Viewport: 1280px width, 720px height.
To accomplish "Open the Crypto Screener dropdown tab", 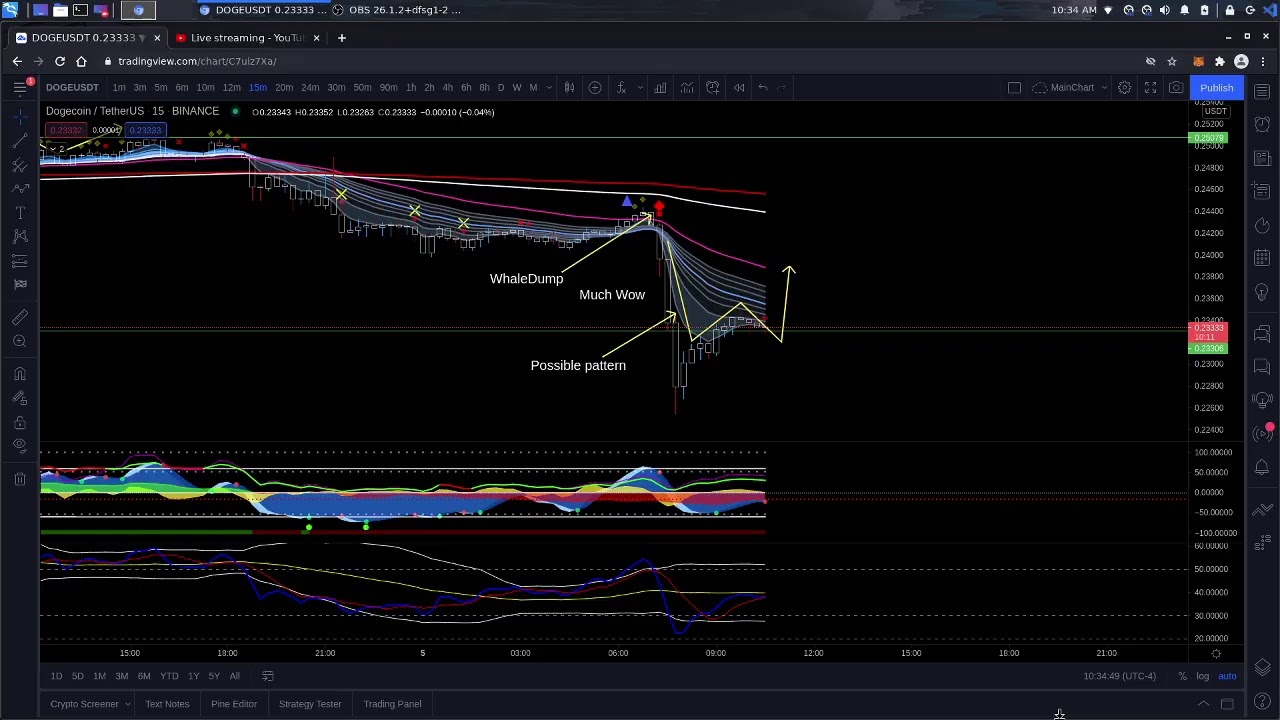I will pos(90,704).
